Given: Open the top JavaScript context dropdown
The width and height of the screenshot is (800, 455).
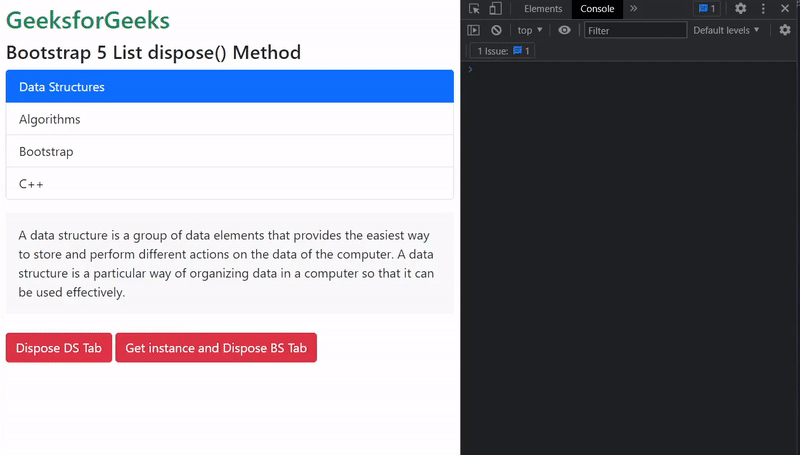Looking at the screenshot, I should pos(530,30).
